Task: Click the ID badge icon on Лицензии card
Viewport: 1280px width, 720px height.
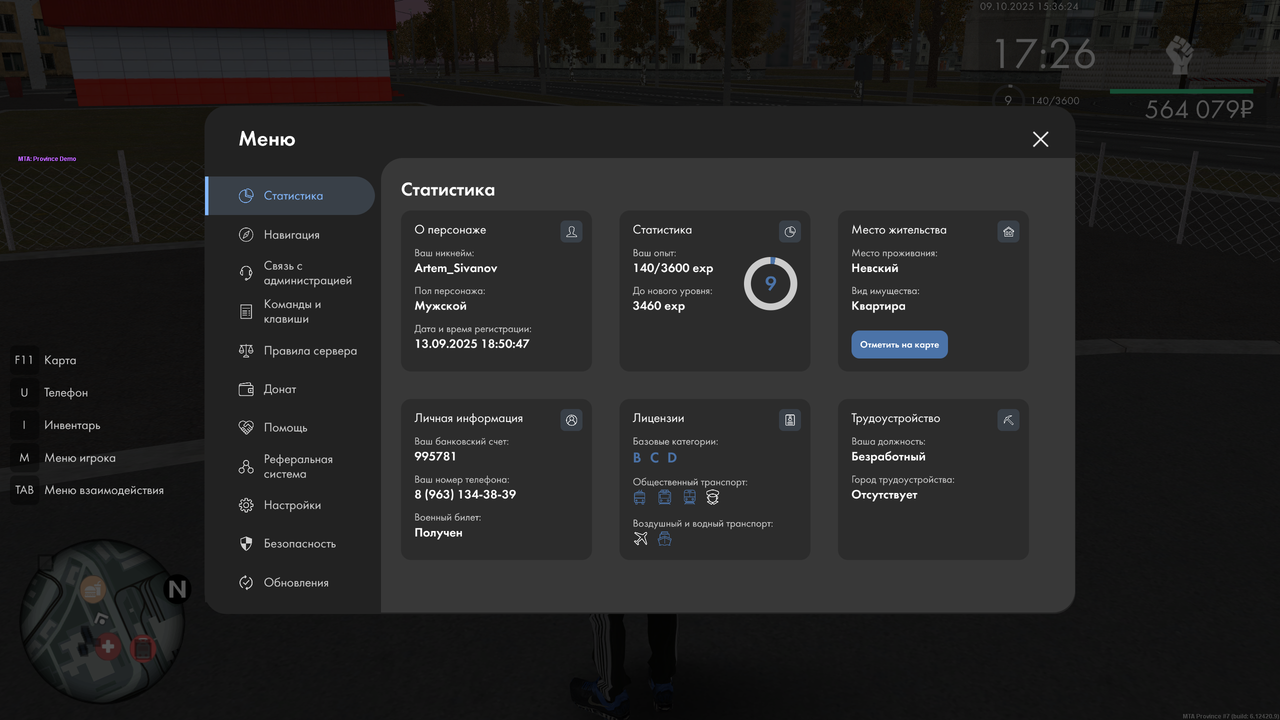Action: (x=790, y=420)
